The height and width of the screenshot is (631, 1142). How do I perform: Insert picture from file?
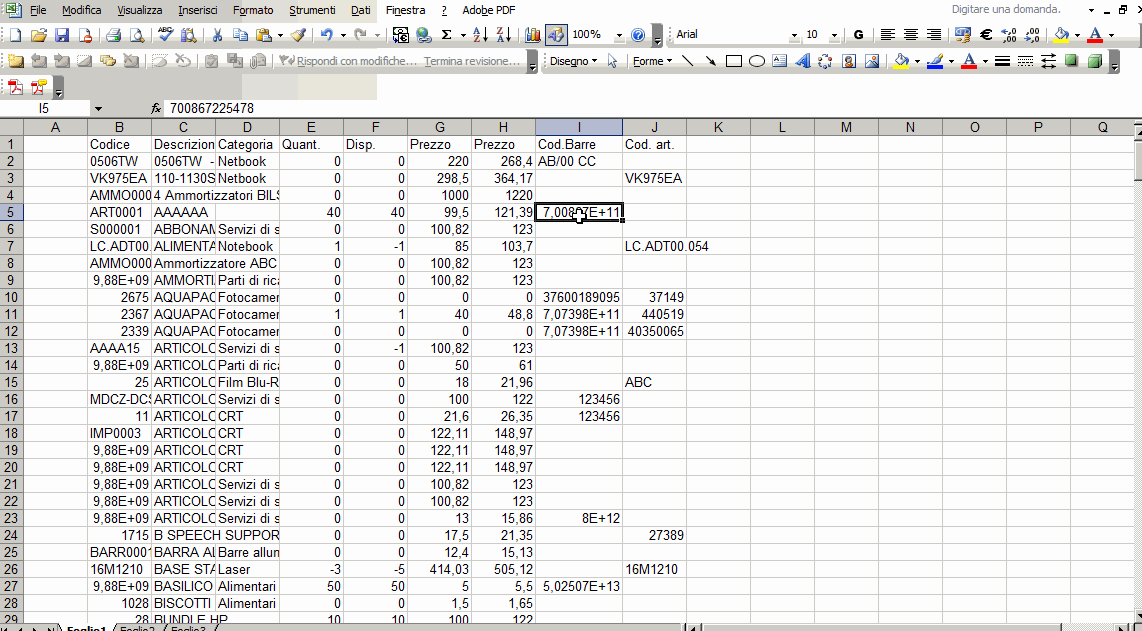pyautogui.click(x=872, y=61)
